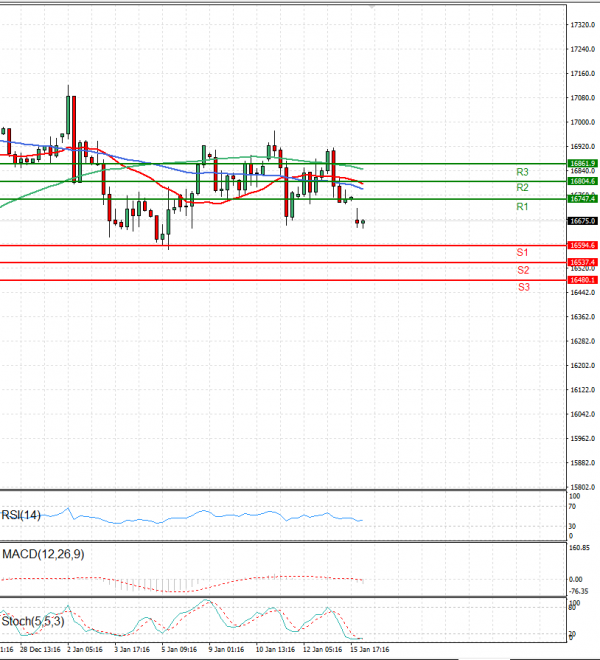
Task: Click the 2 Jan 05:16 time label
Action: [85, 649]
